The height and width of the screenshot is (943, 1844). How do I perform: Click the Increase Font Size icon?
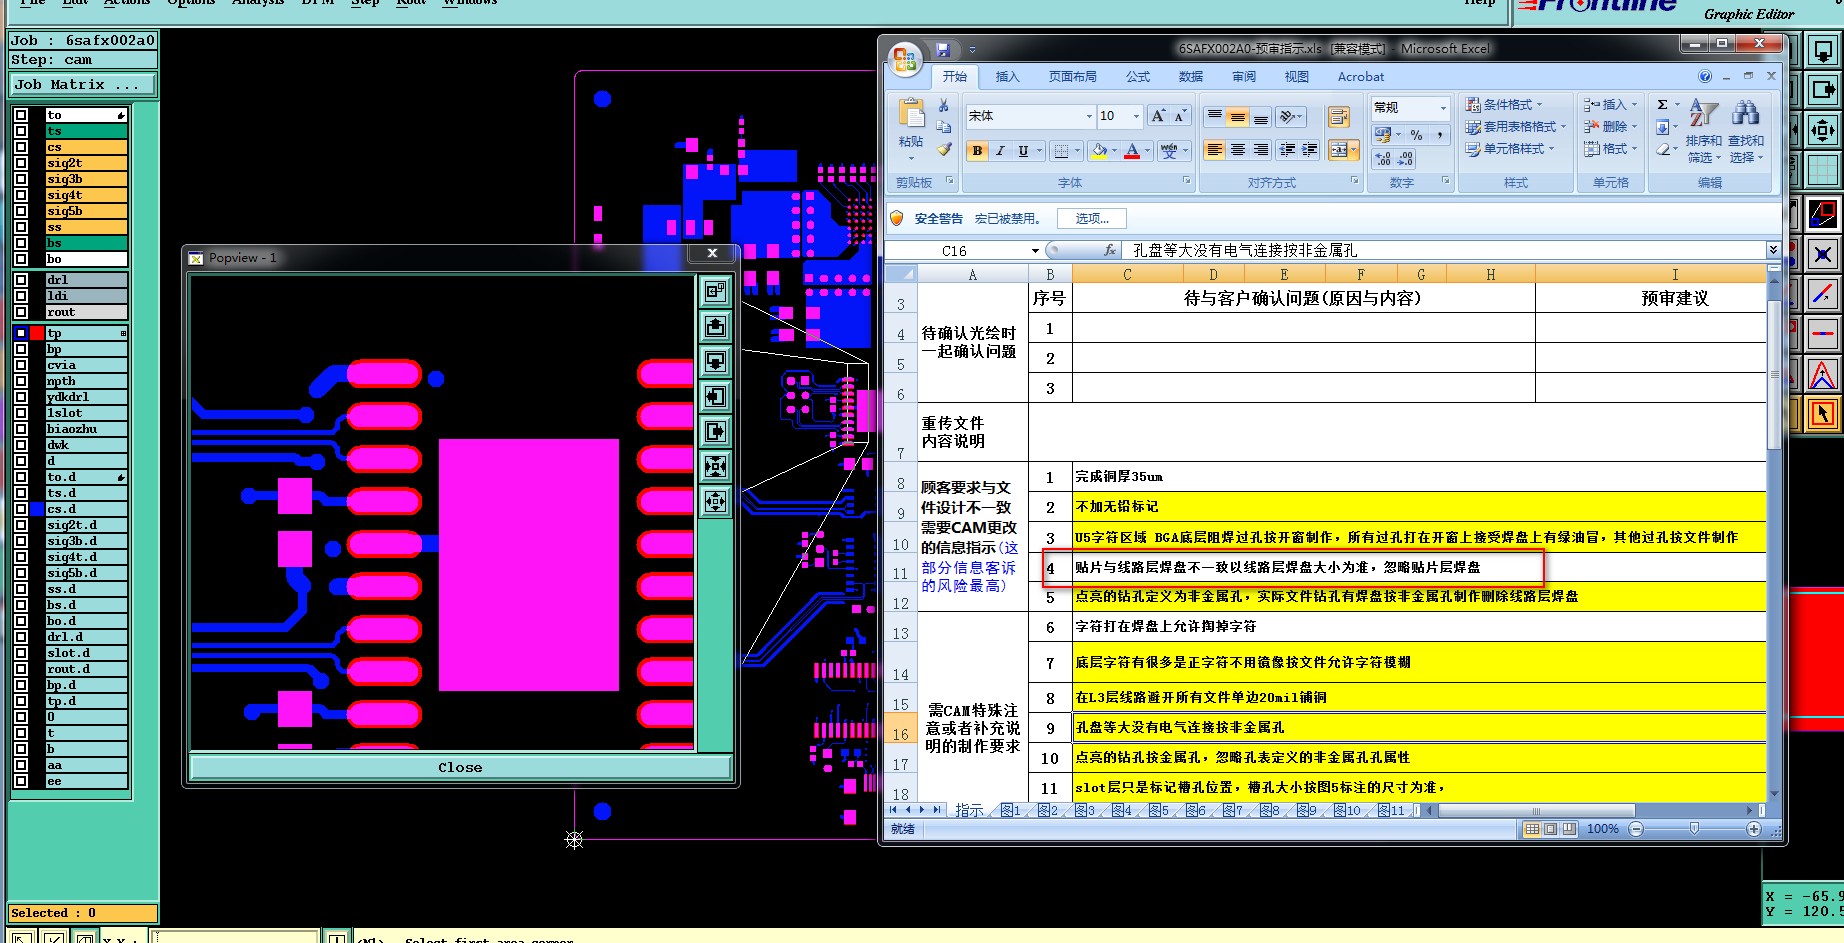1158,116
